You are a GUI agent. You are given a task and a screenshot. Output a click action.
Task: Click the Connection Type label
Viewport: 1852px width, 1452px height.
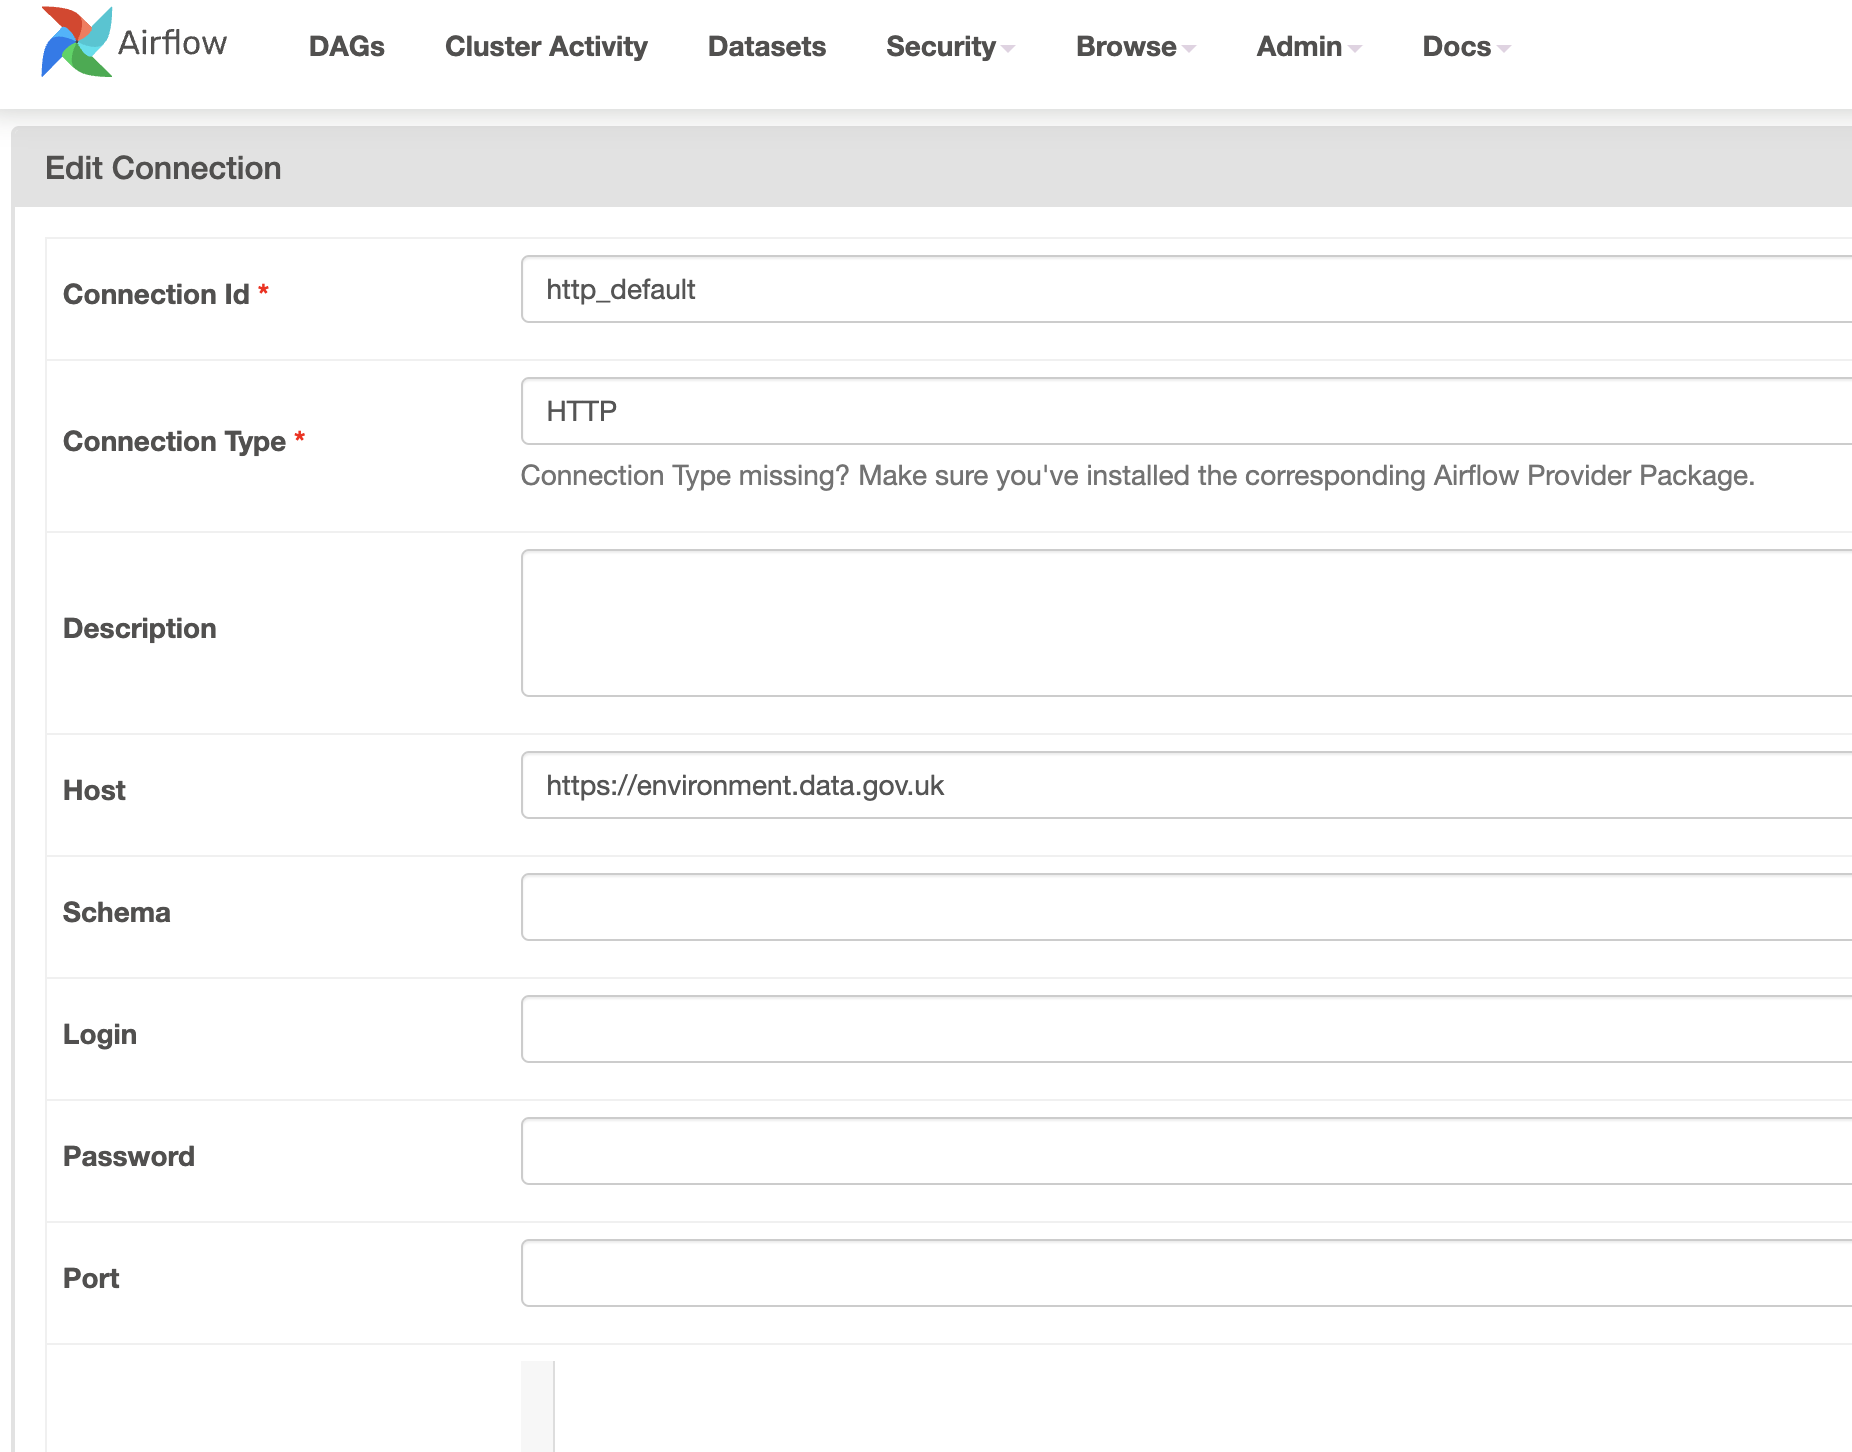pos(174,441)
